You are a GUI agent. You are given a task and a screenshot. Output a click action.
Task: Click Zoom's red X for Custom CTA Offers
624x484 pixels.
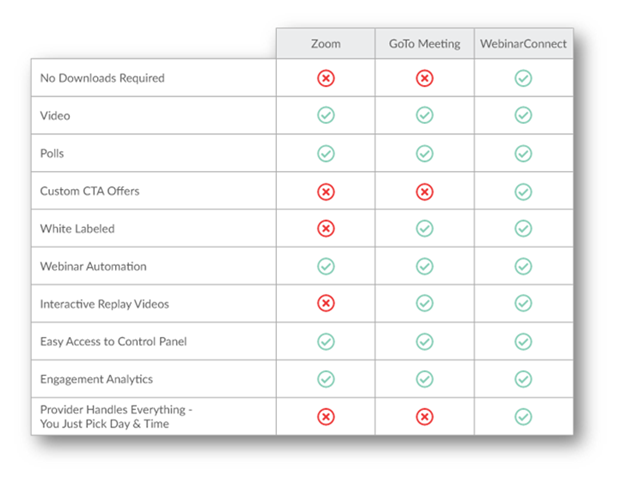[x=326, y=192]
